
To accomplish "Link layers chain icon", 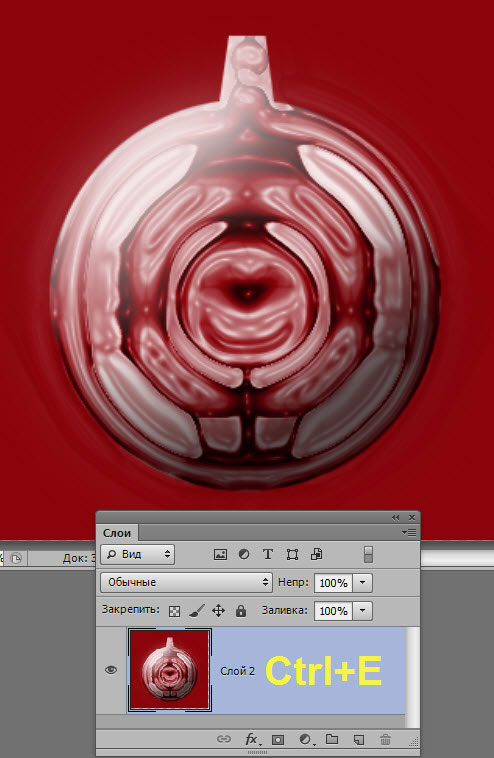I will click(223, 739).
